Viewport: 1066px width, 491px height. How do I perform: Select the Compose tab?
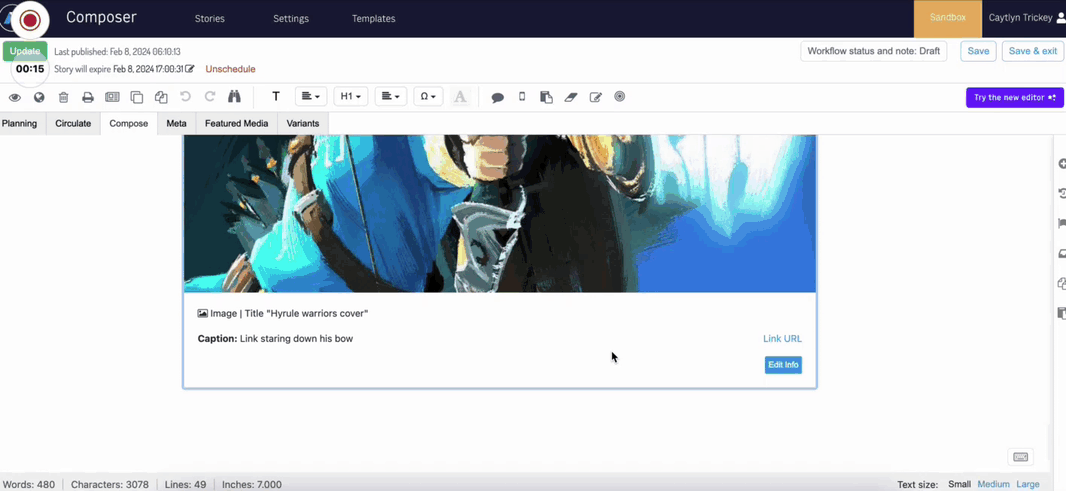(x=128, y=124)
